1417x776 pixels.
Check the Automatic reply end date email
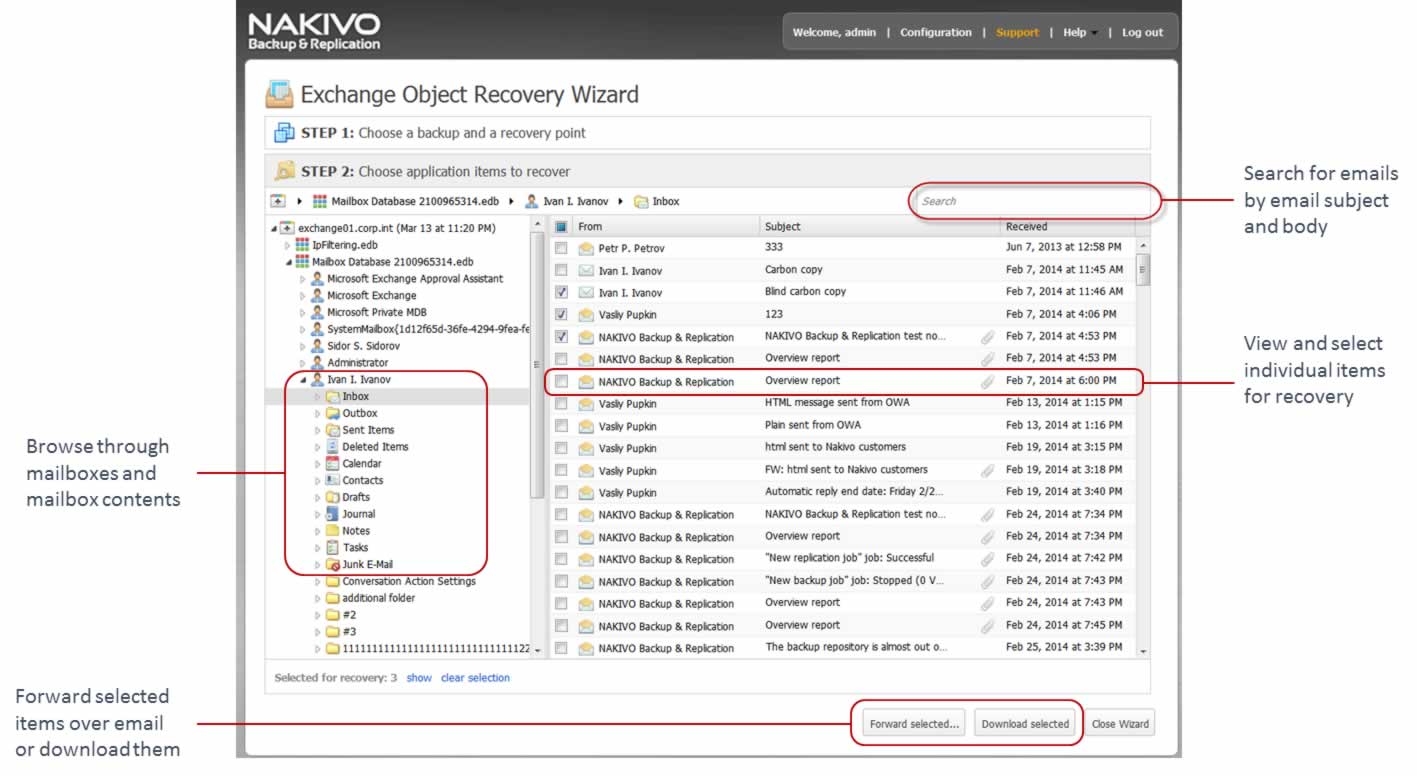[x=561, y=493]
